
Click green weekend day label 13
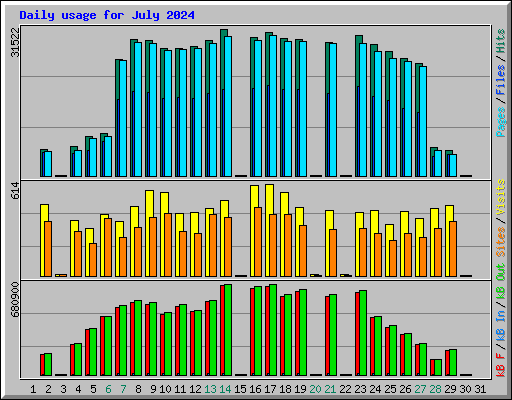coord(210,389)
